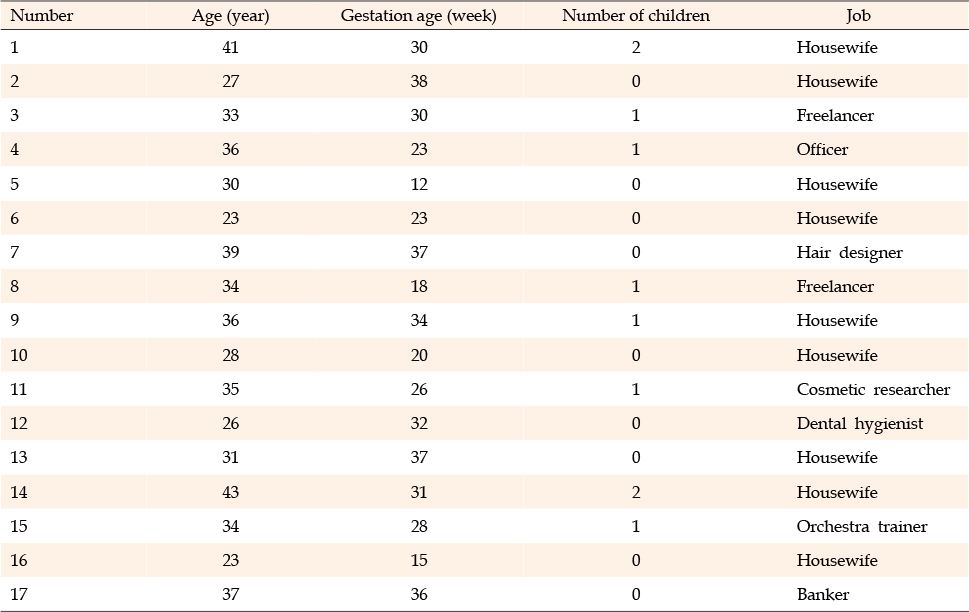969x612 pixels.
Task: Select the "Gestation age (week)" header
Action: click(x=418, y=15)
